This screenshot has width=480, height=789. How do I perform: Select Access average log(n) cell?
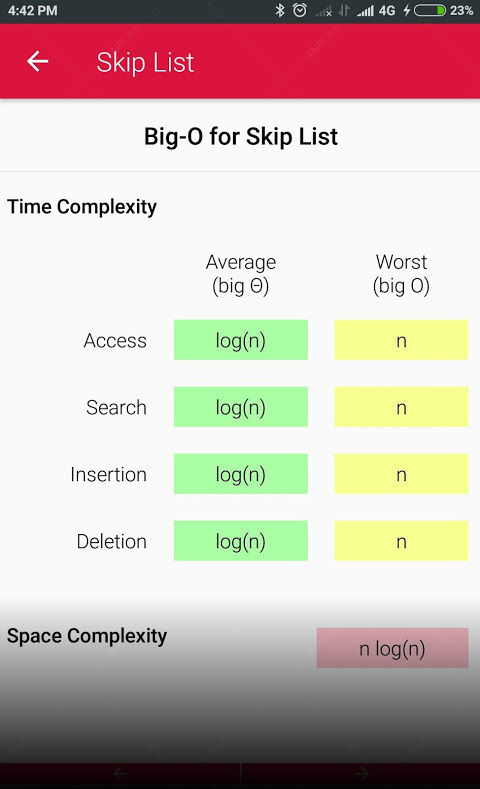click(241, 340)
